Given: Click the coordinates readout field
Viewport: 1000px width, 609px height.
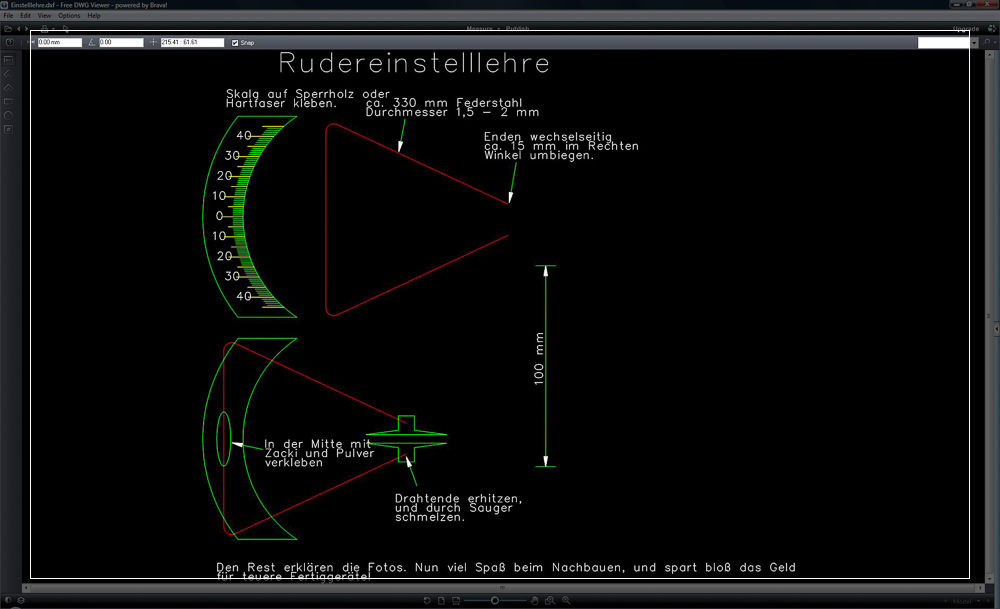Looking at the screenshot, I should 190,43.
